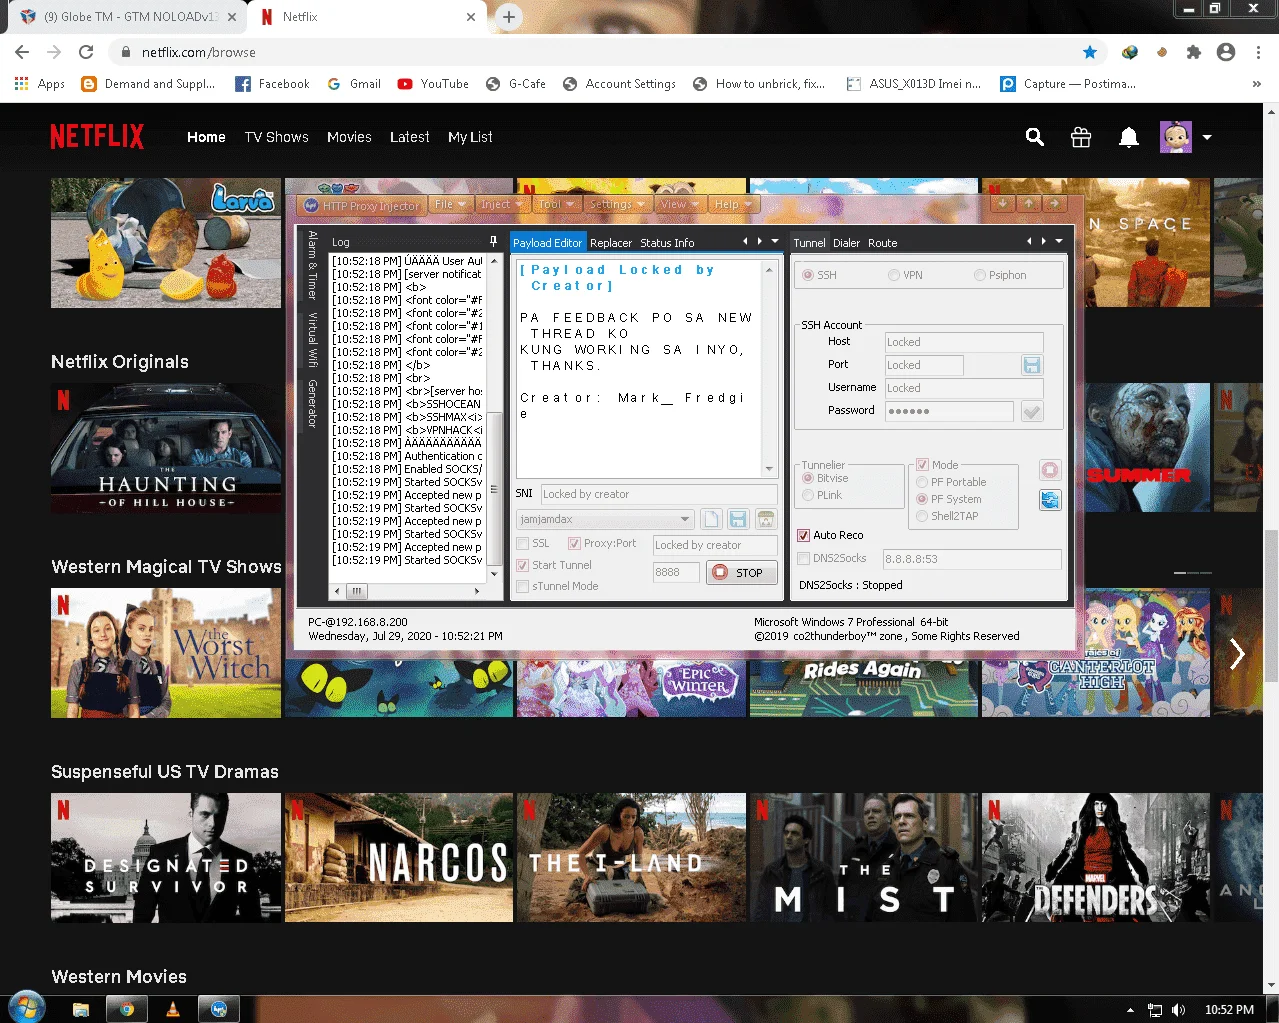This screenshot has width=1279, height=1023.
Task: Click the checkmark icon beside Password field
Action: tap(1032, 411)
